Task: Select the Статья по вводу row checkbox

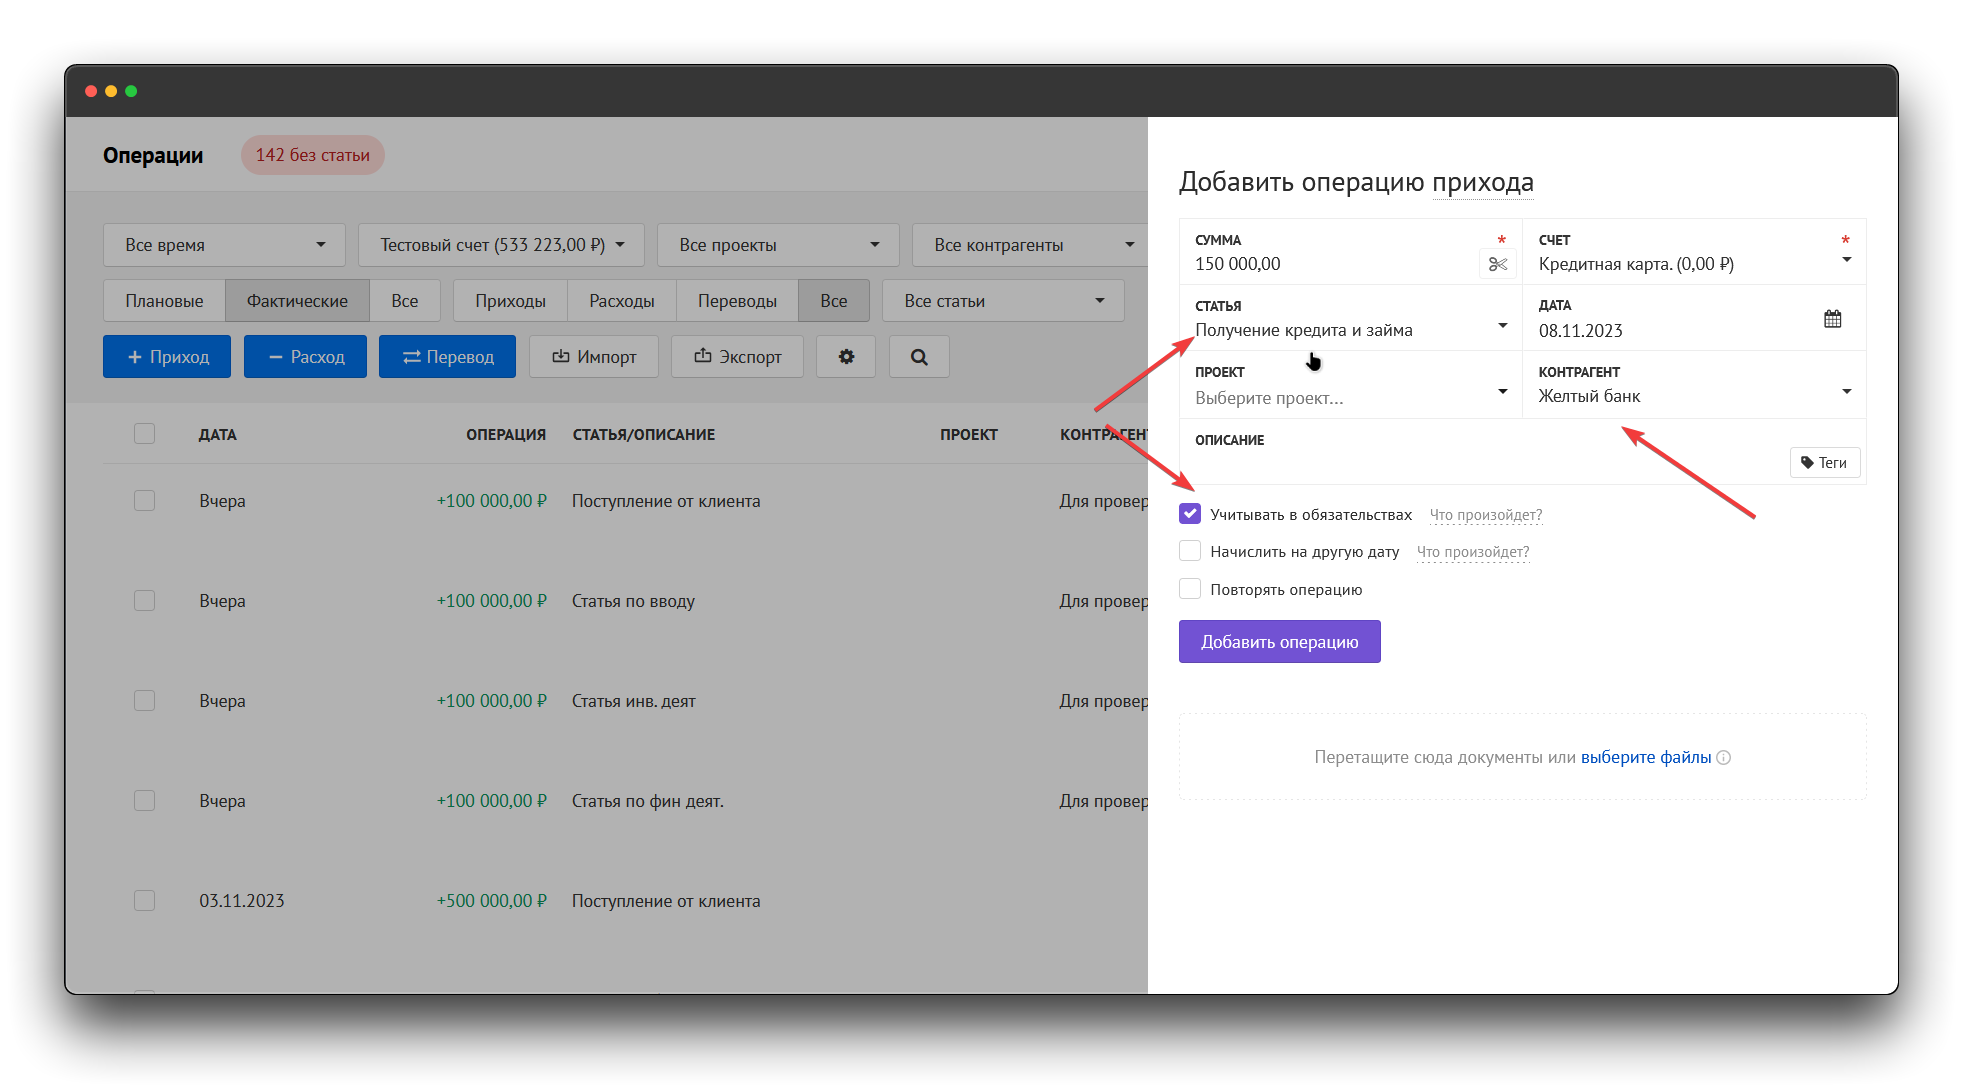Action: [145, 601]
